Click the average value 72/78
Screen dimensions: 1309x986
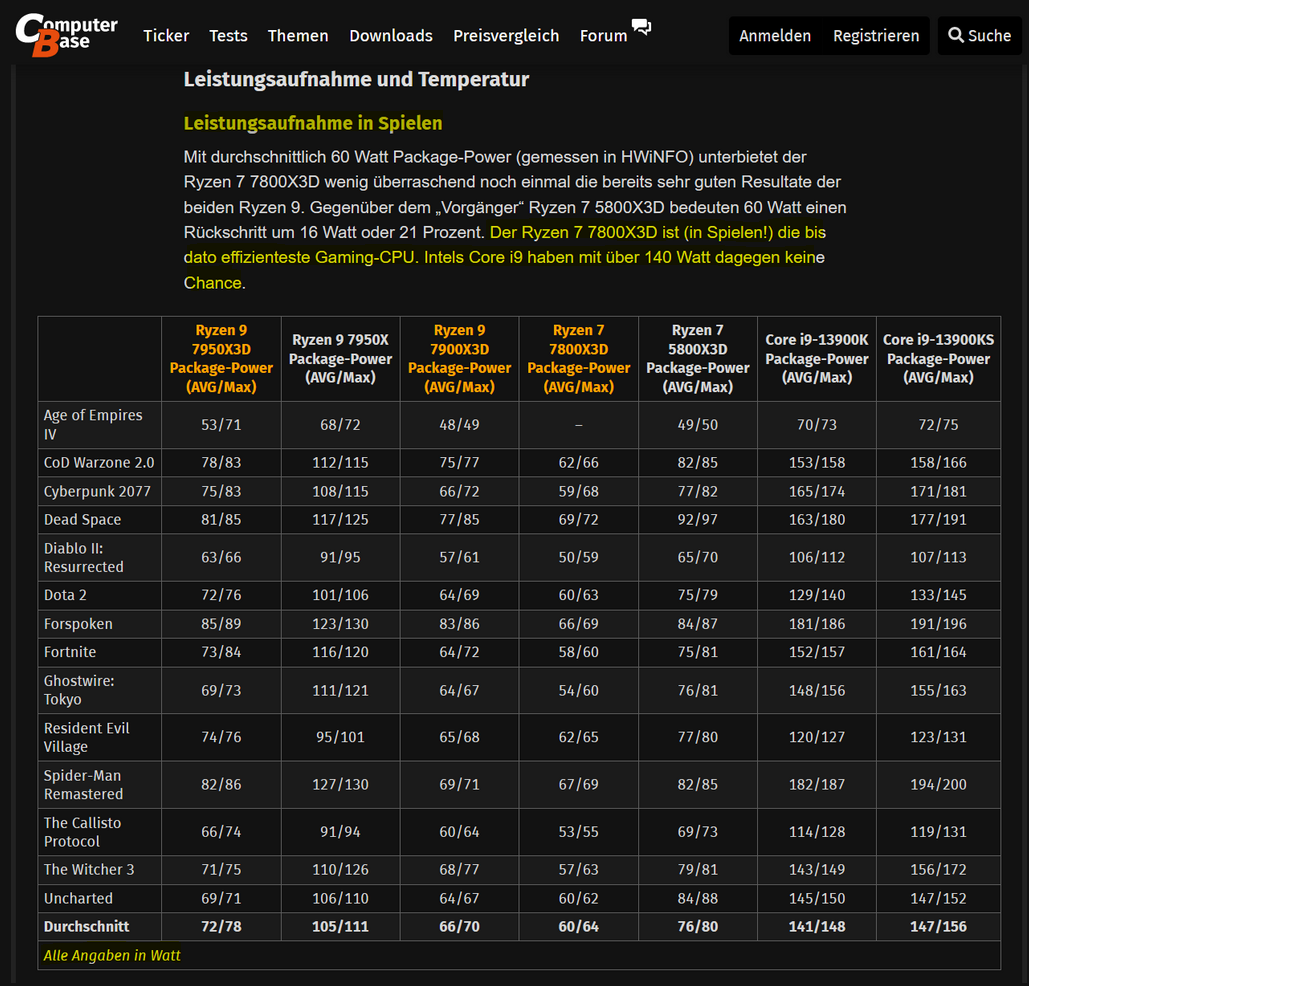coord(221,927)
